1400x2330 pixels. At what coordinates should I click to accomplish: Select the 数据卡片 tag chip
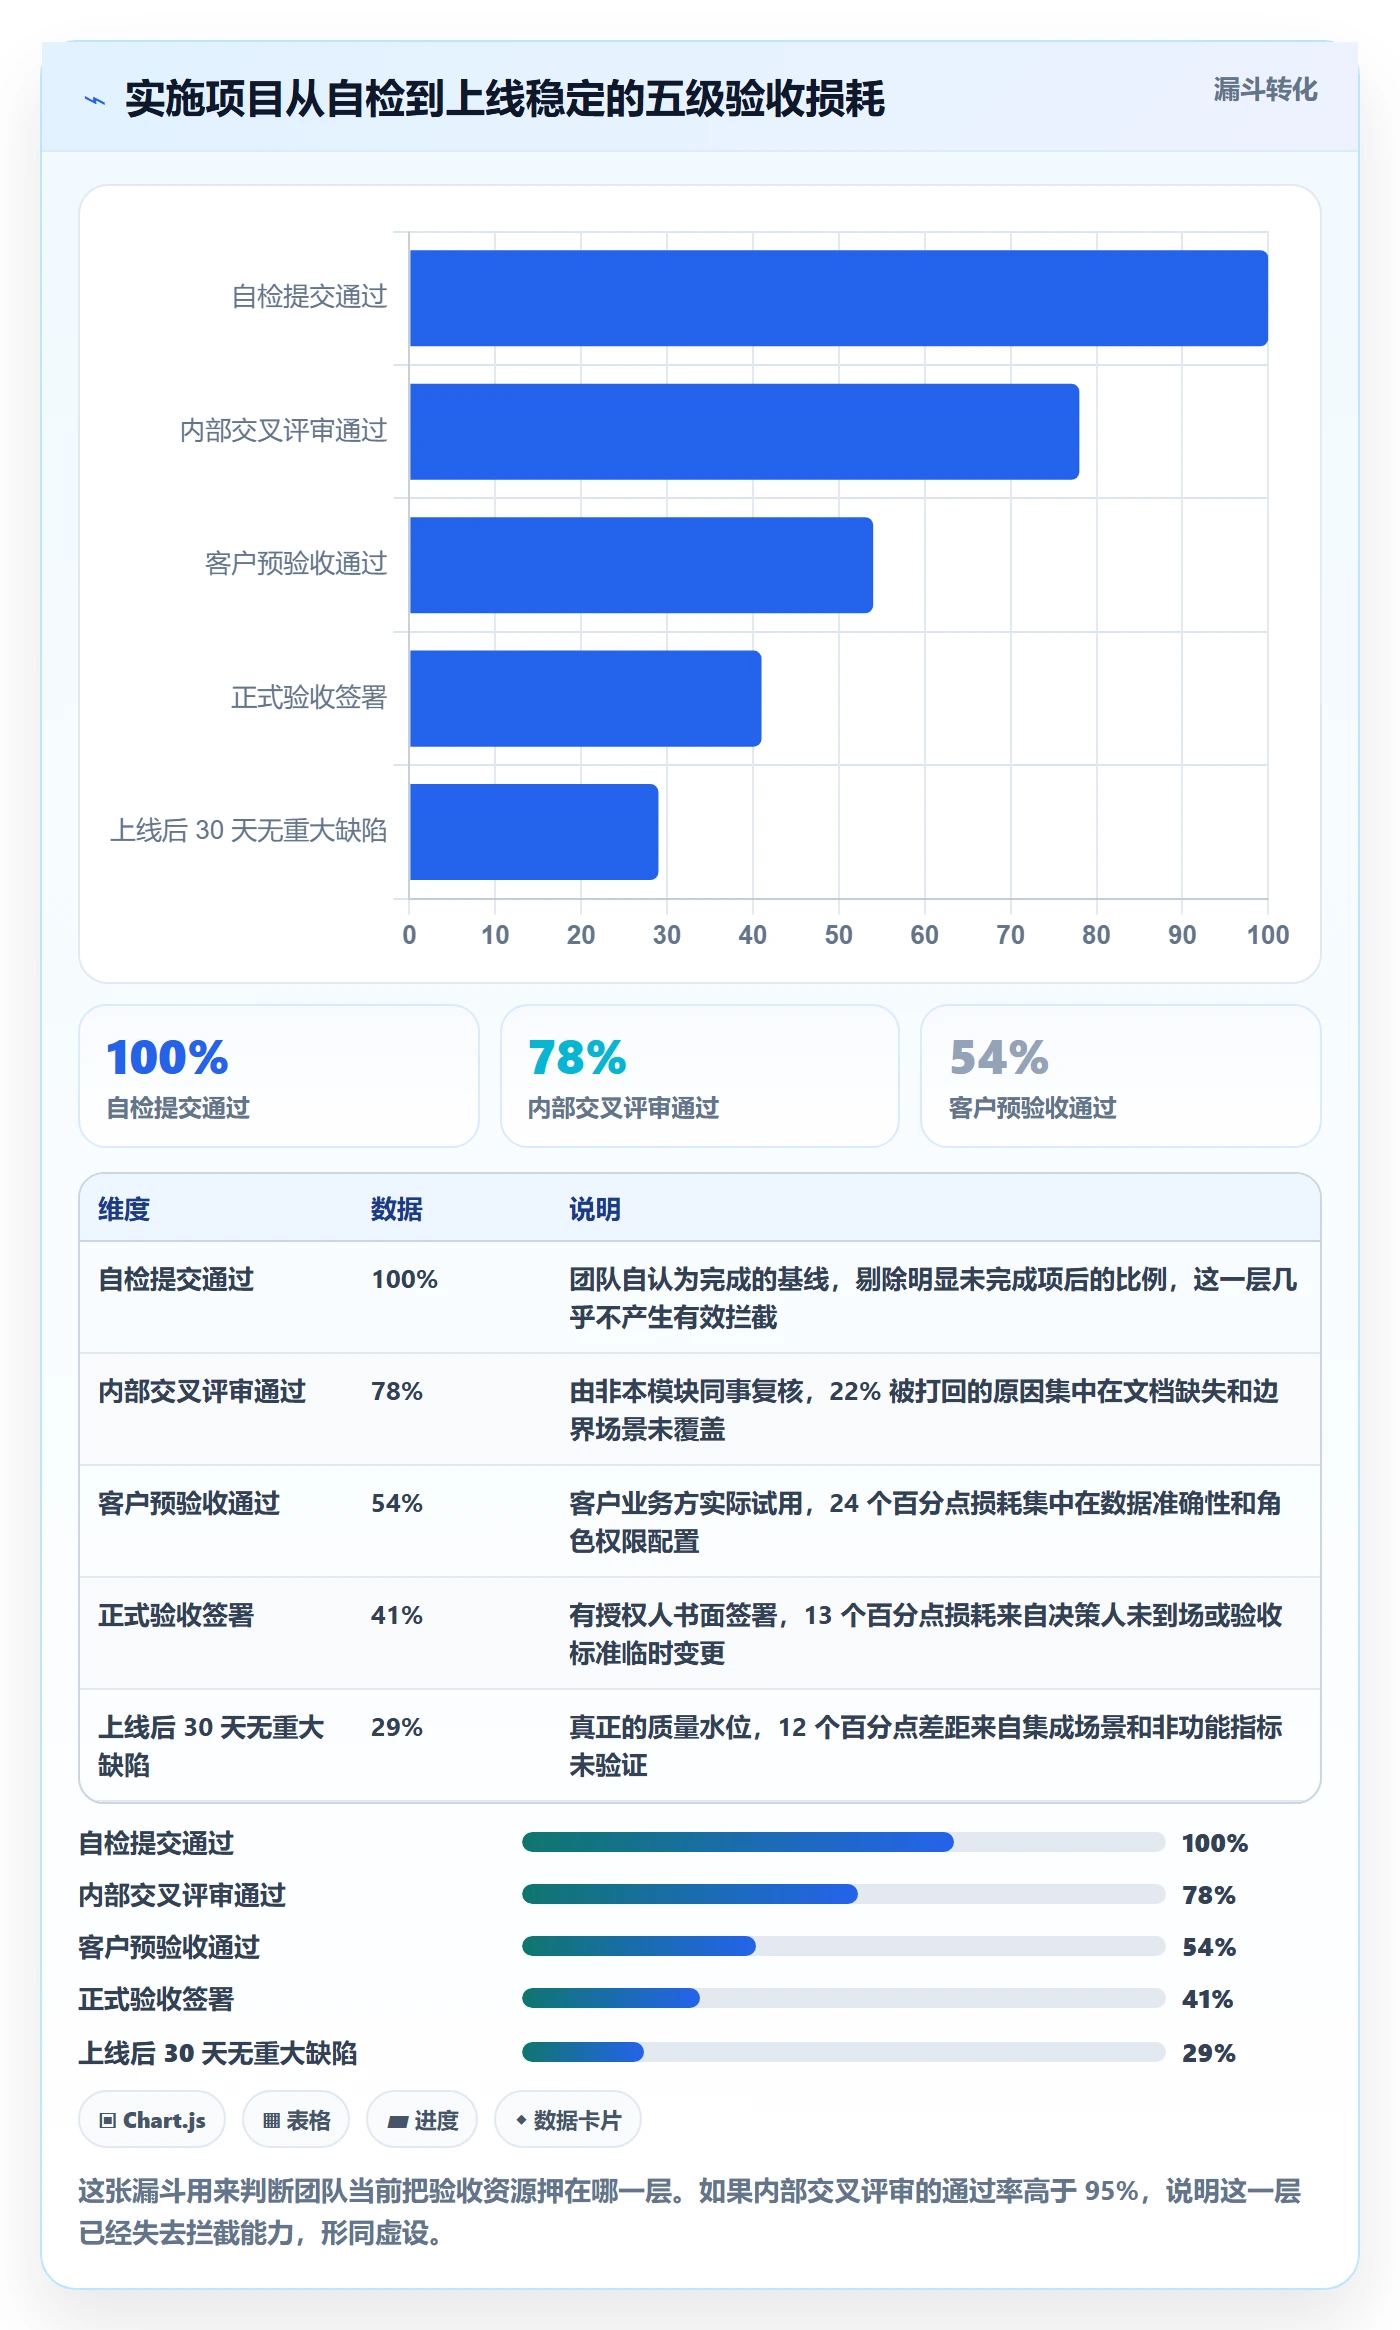[x=568, y=2120]
